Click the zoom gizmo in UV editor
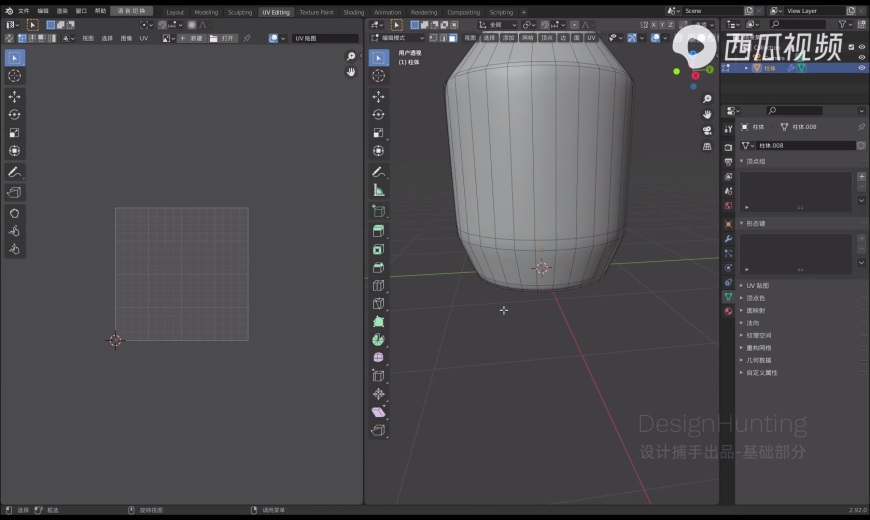870x520 pixels. click(x=351, y=57)
